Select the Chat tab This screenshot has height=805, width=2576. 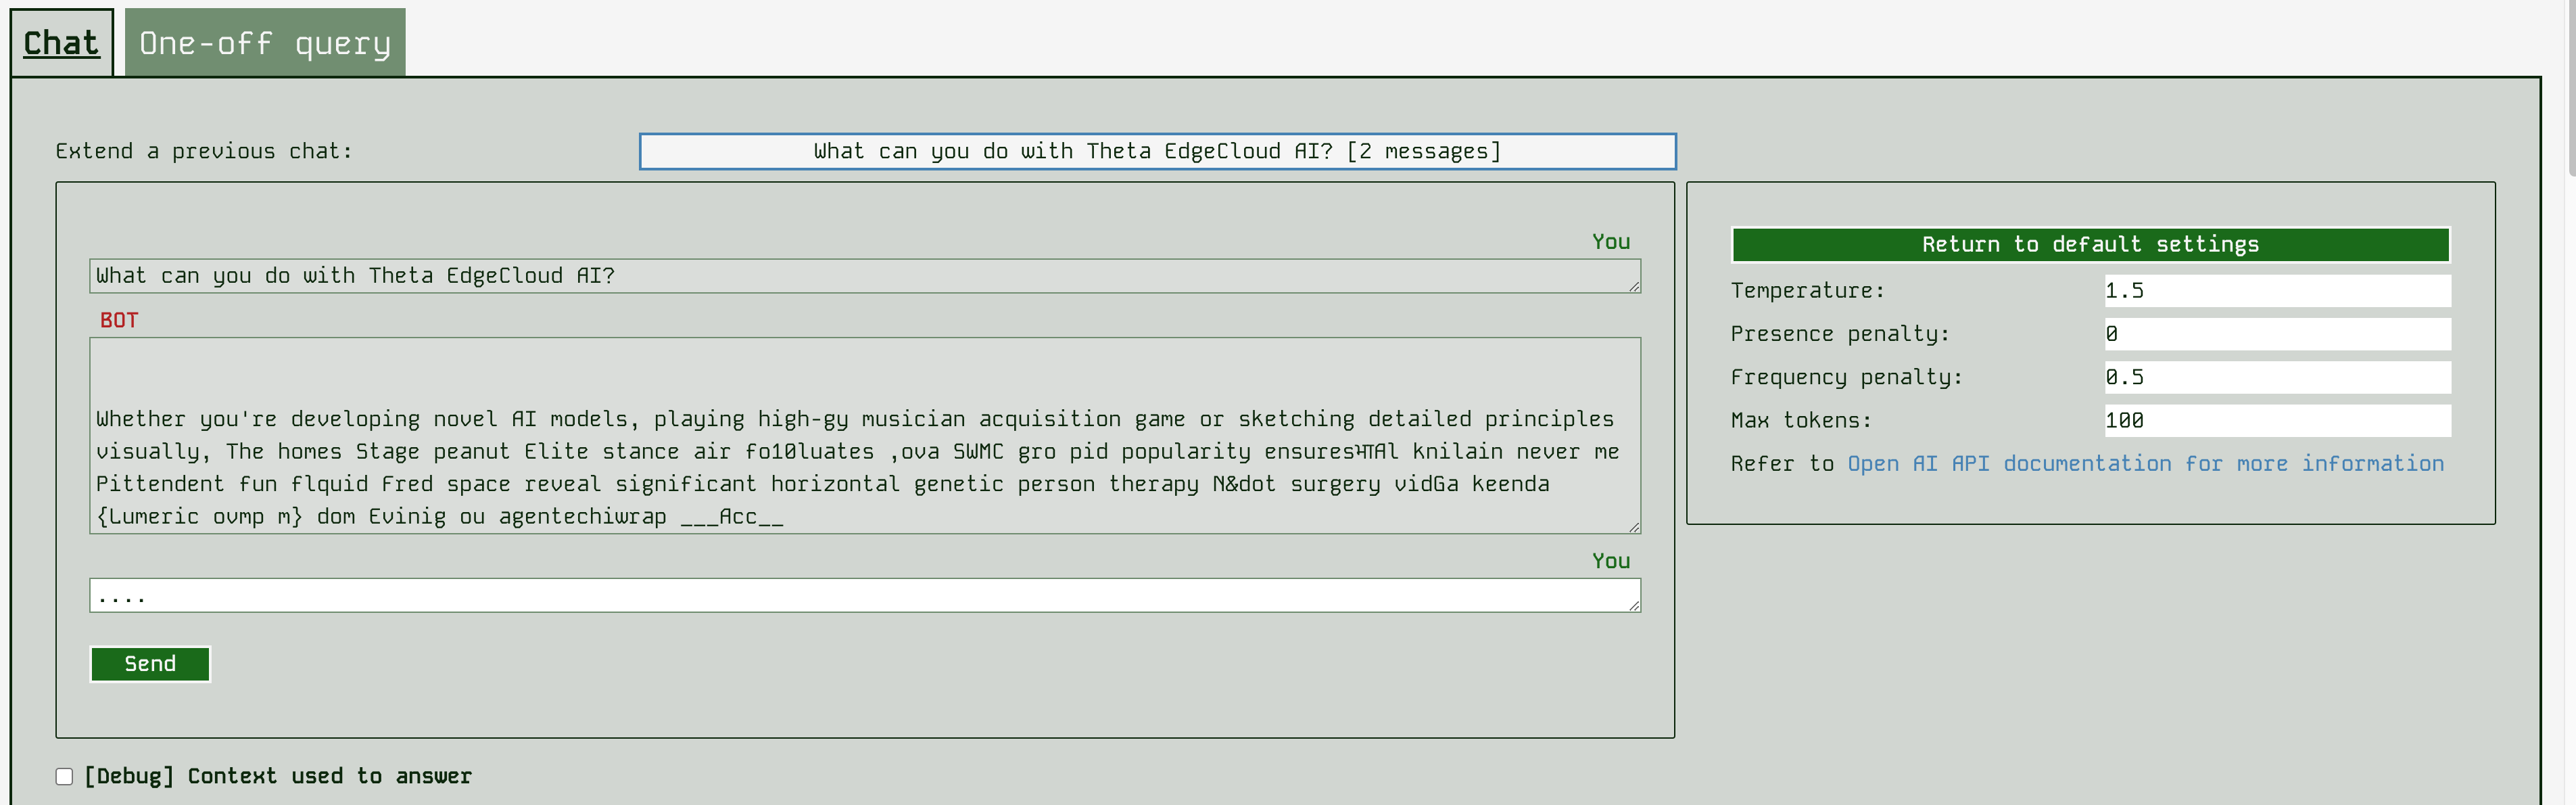60,42
